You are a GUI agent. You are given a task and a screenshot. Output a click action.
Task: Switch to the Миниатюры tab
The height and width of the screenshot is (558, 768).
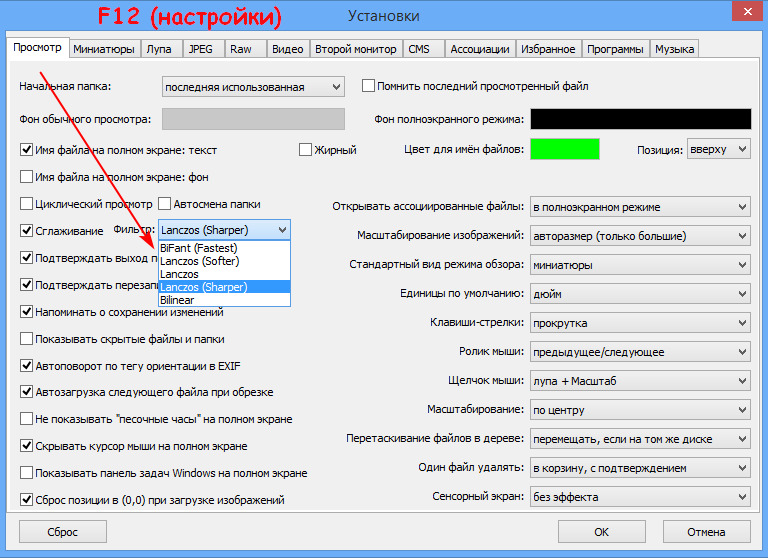tap(104, 49)
